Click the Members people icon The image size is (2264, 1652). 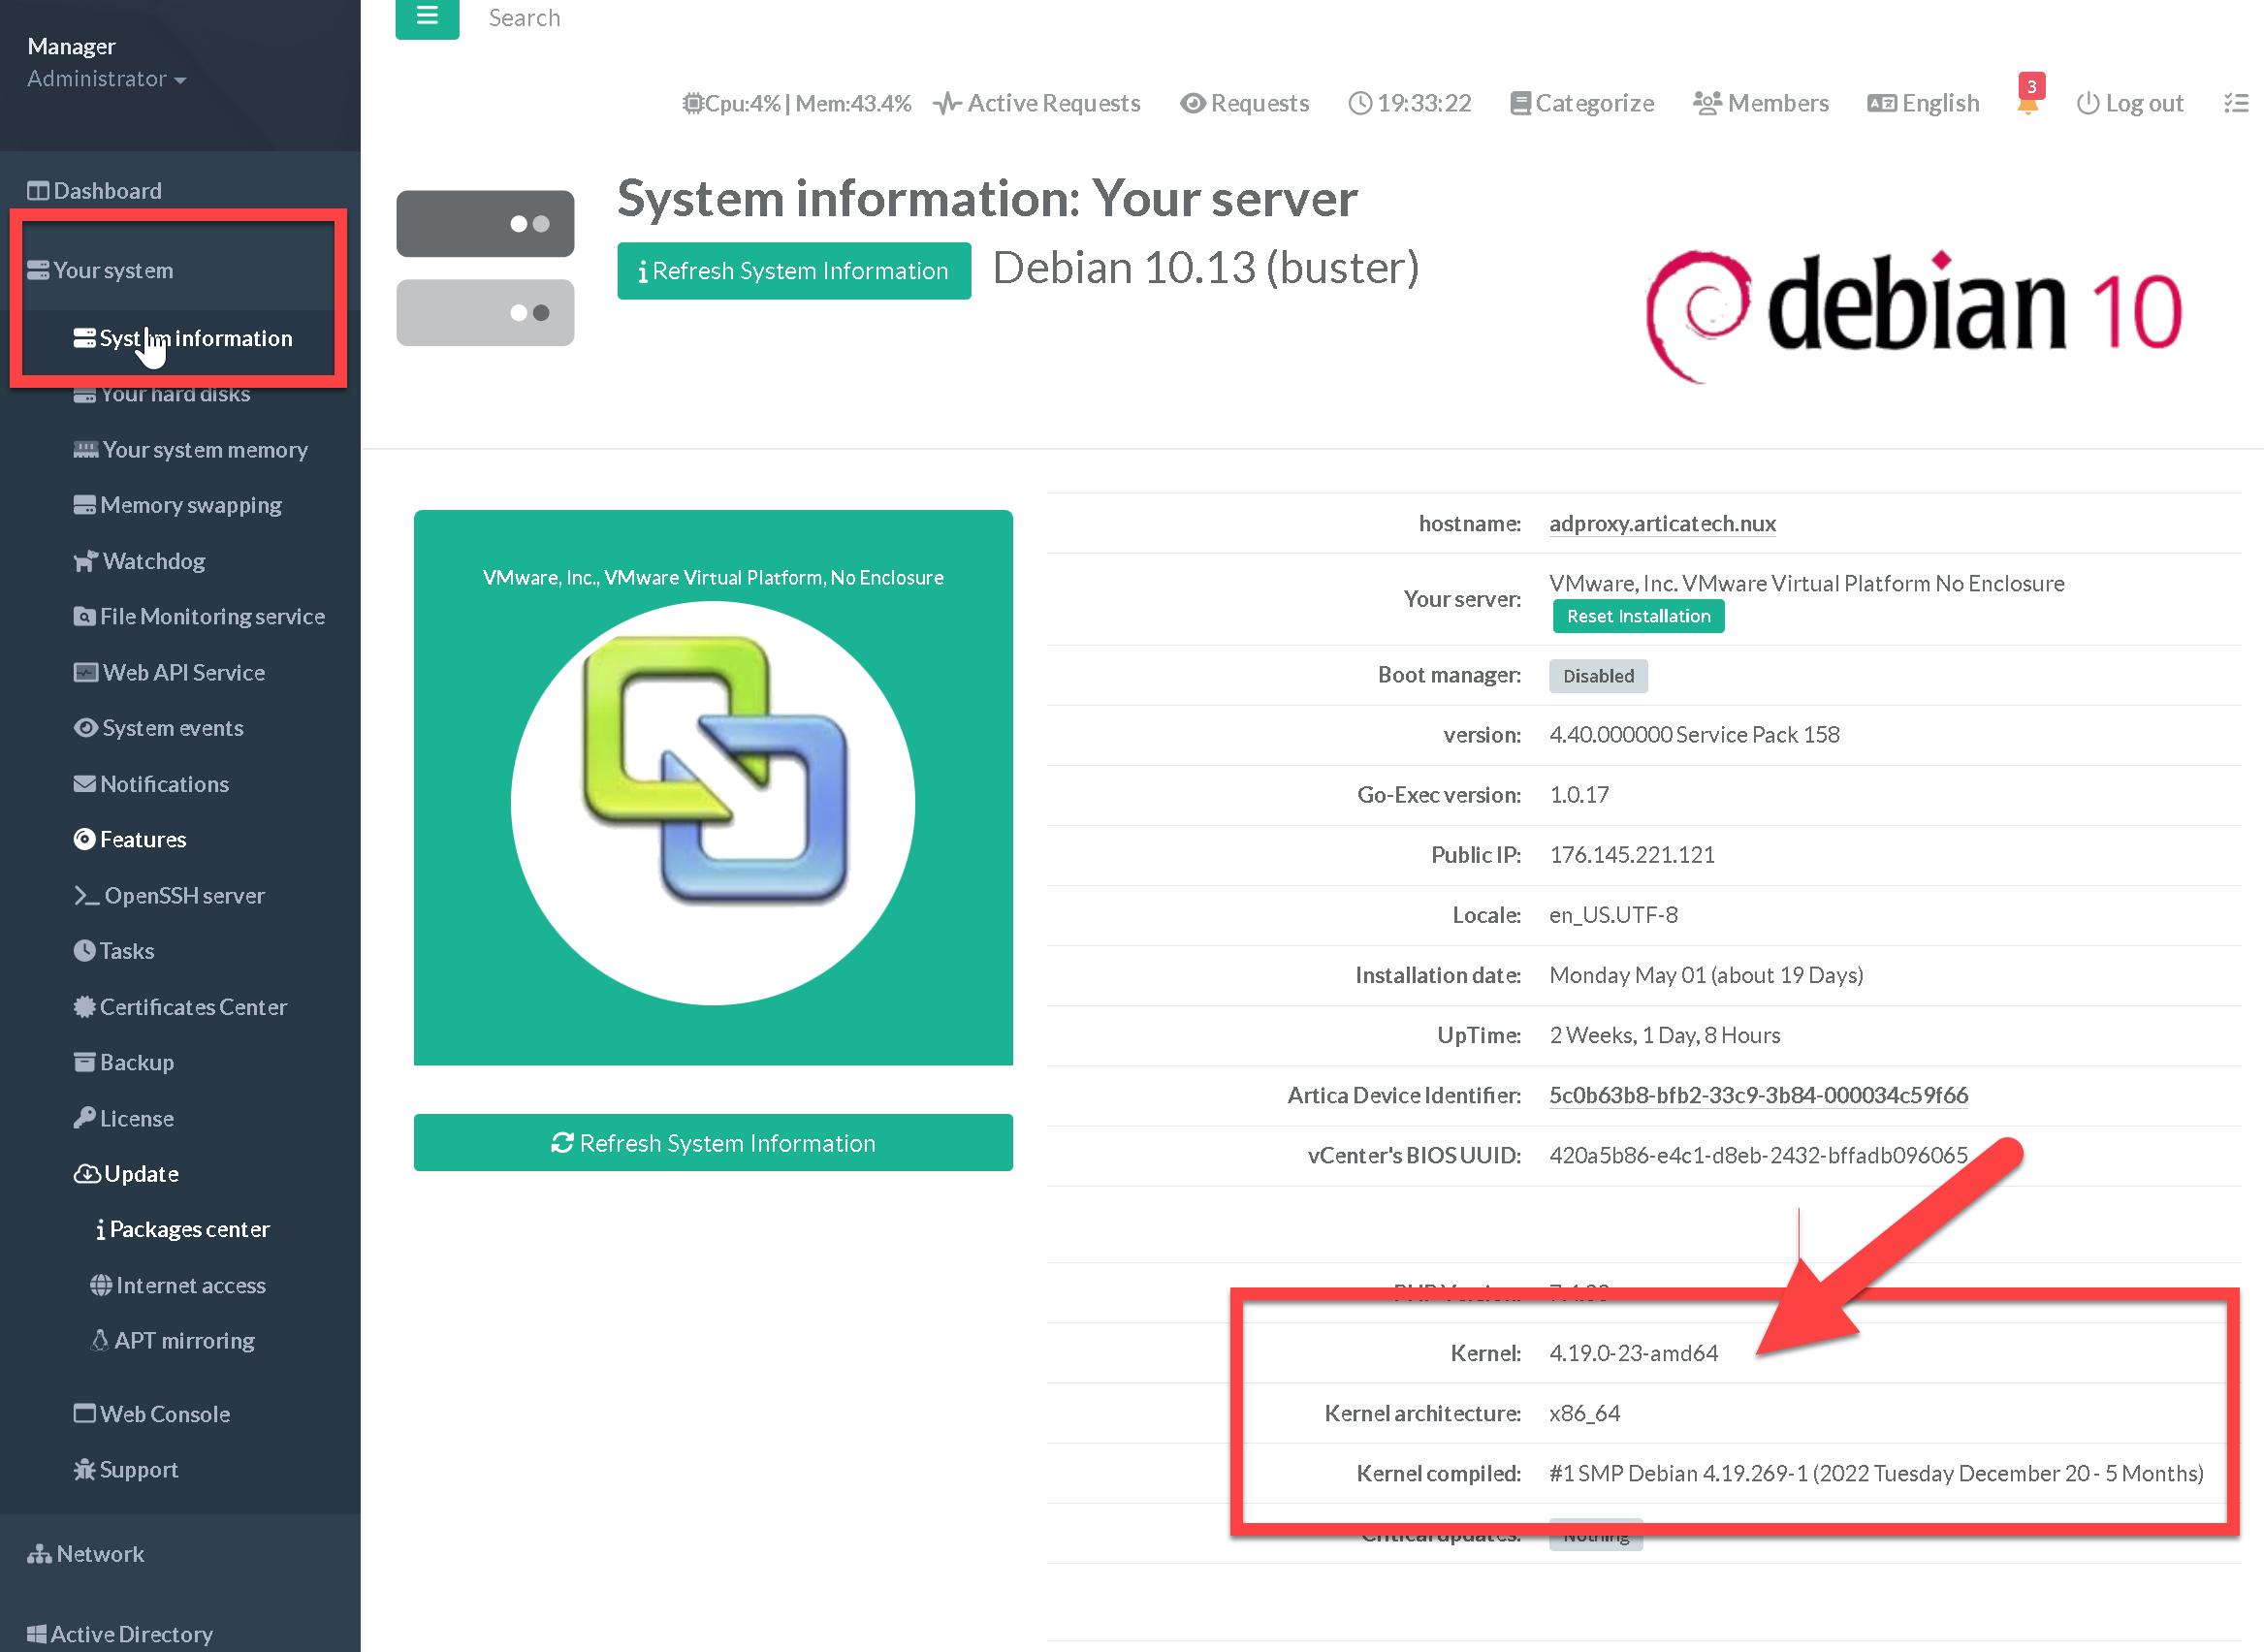coord(1706,103)
